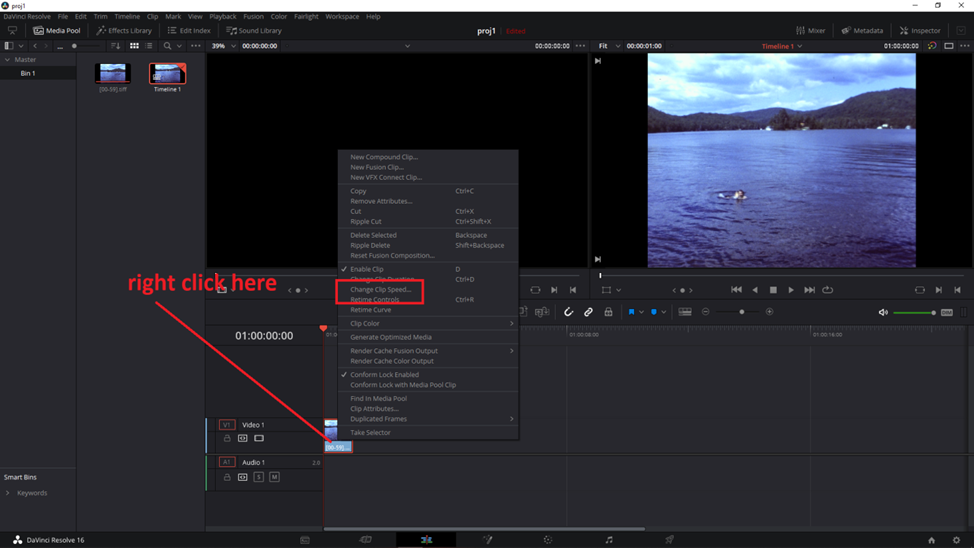Open the flag color dropdown arrow
Viewport: 974px width, 548px height.
641,312
